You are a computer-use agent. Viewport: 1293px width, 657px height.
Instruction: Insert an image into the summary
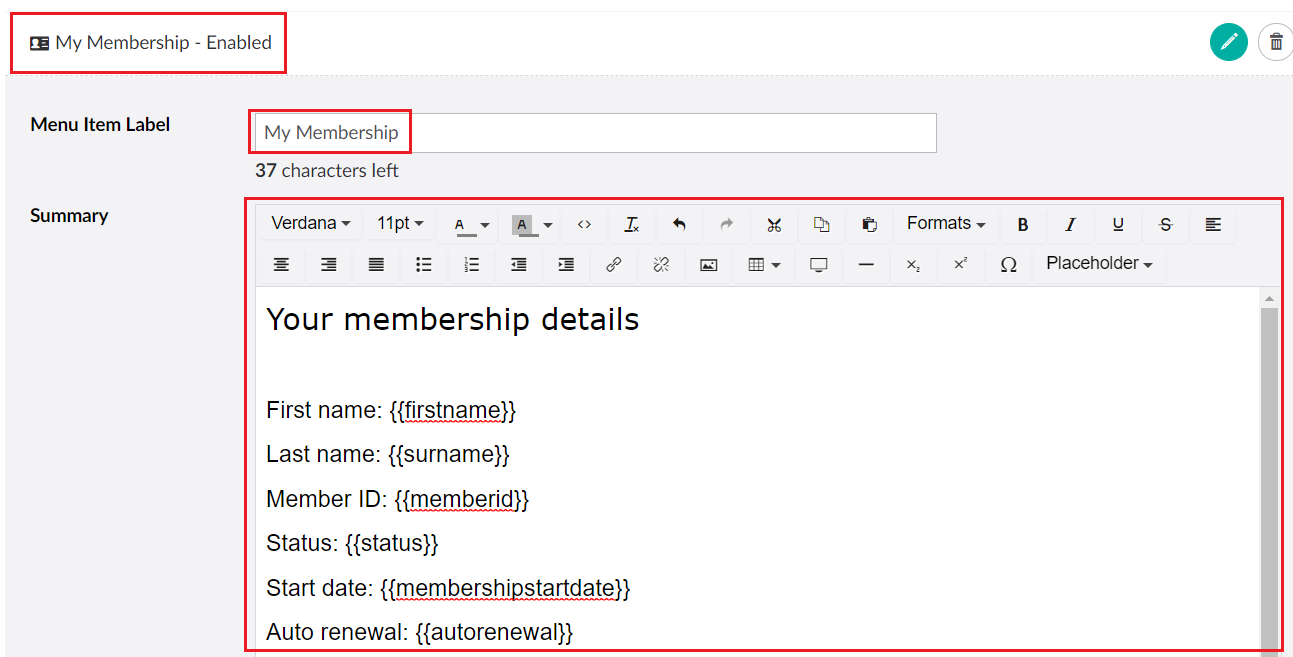pyautogui.click(x=709, y=264)
